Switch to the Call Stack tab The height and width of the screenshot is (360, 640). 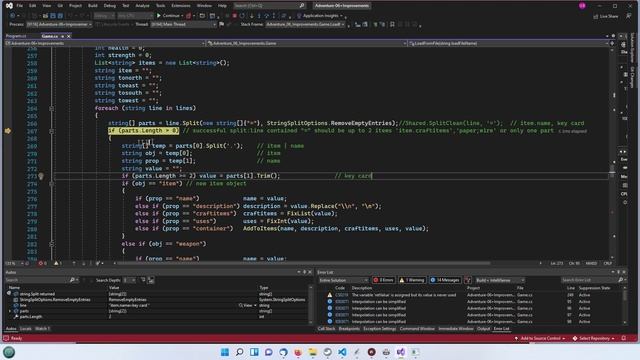[326, 329]
